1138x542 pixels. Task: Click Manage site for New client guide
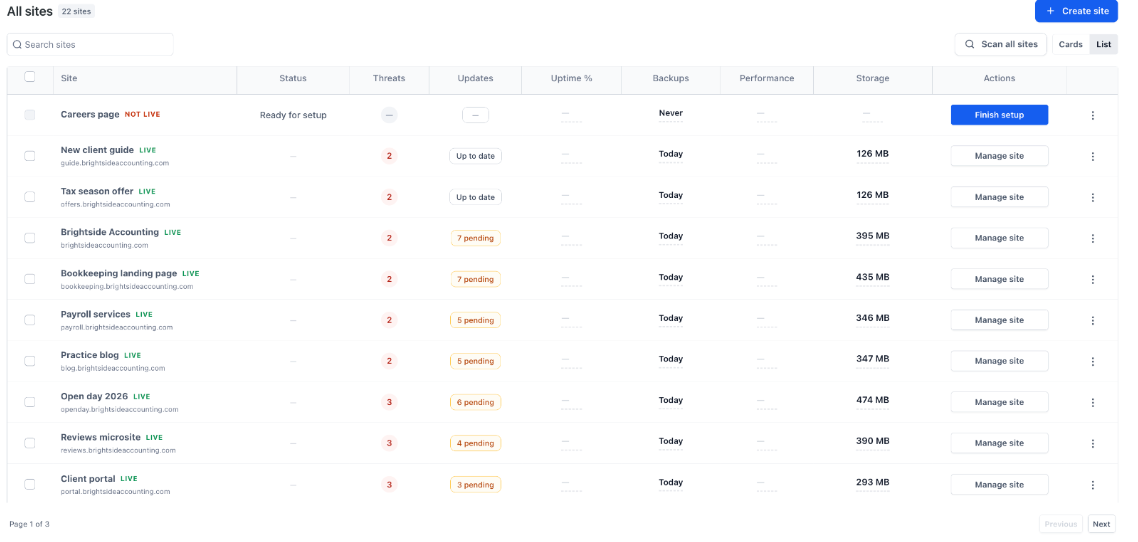999,156
